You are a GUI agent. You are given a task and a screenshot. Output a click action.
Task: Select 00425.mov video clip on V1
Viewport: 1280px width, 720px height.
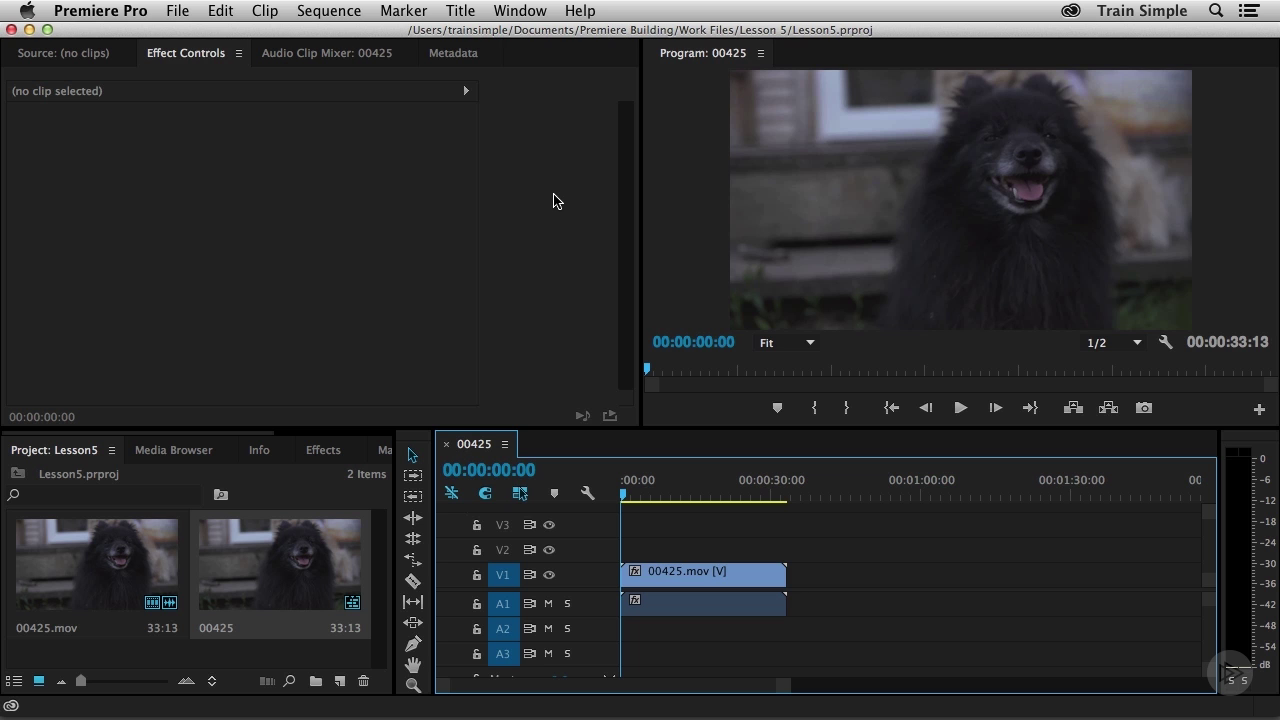coord(703,574)
